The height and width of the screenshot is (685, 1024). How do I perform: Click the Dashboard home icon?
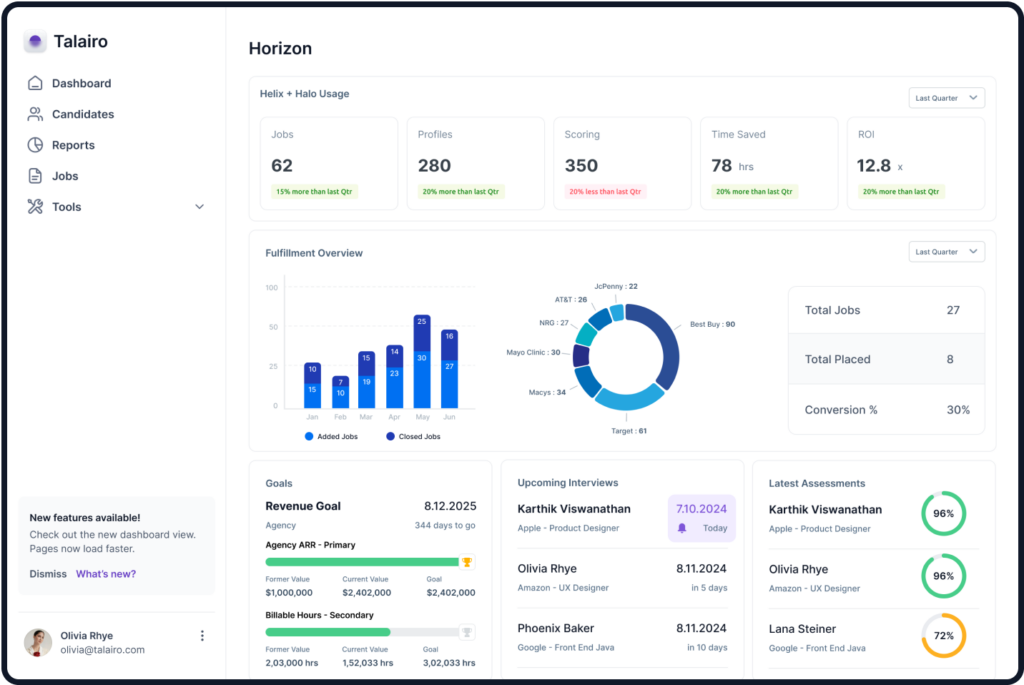(x=35, y=83)
